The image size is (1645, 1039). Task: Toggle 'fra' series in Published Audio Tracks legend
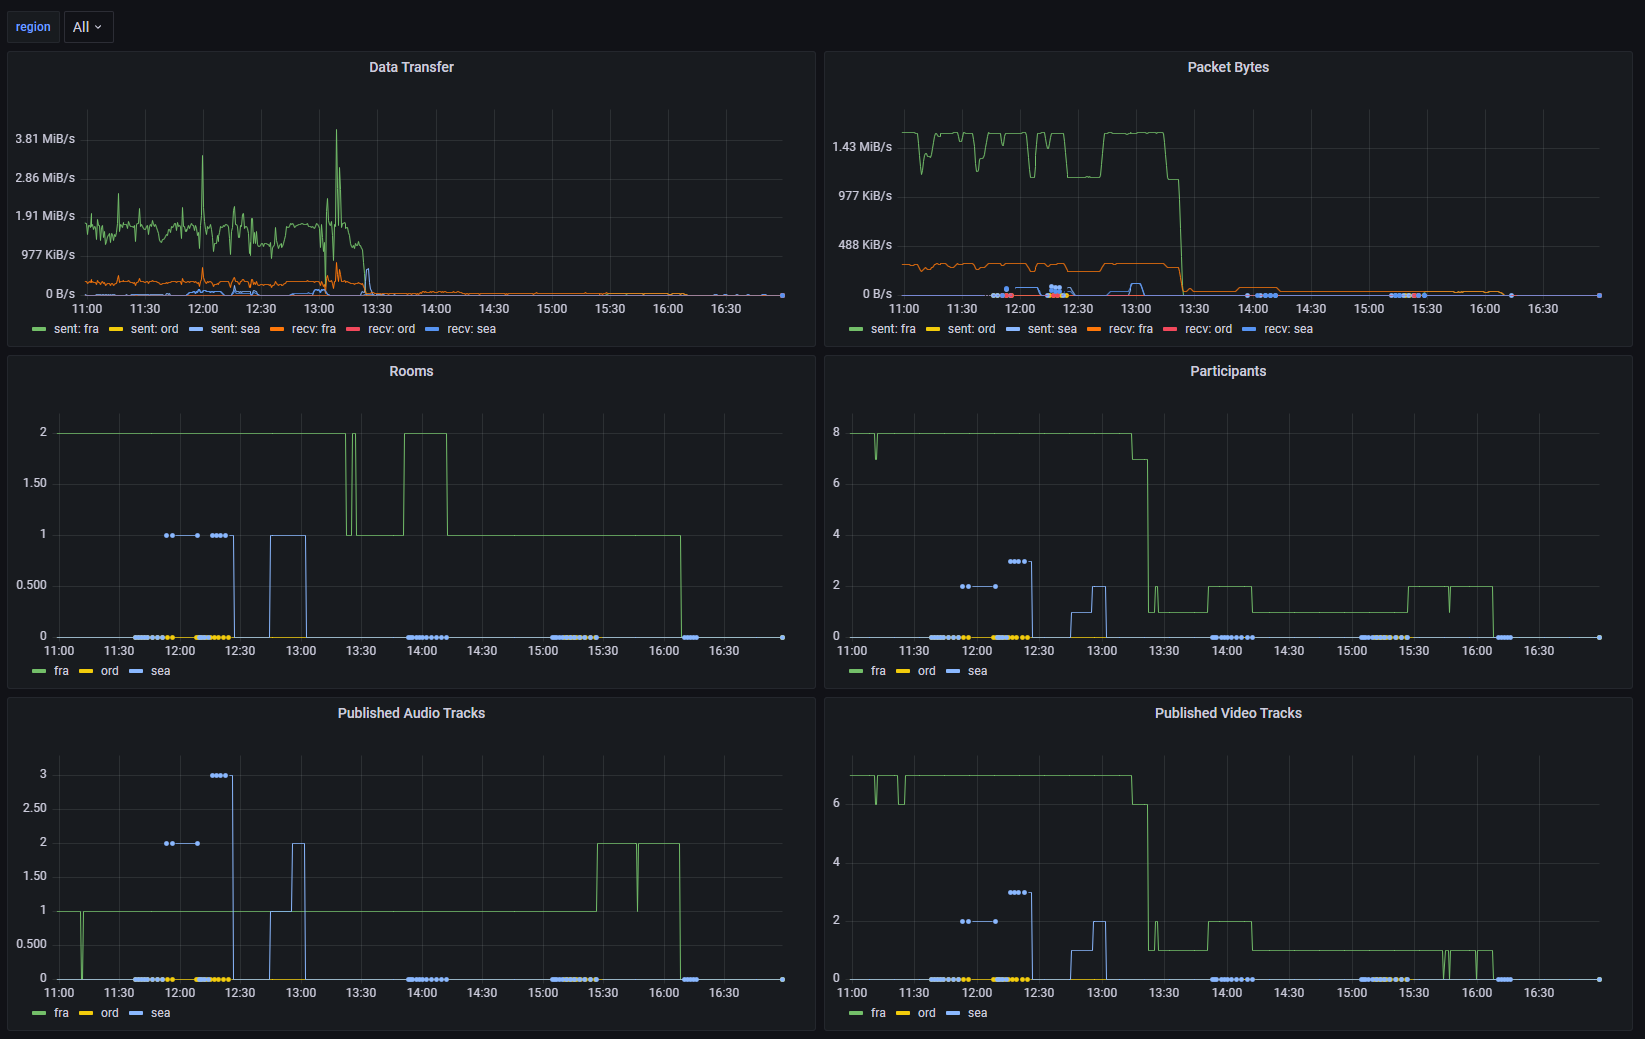click(61, 1013)
